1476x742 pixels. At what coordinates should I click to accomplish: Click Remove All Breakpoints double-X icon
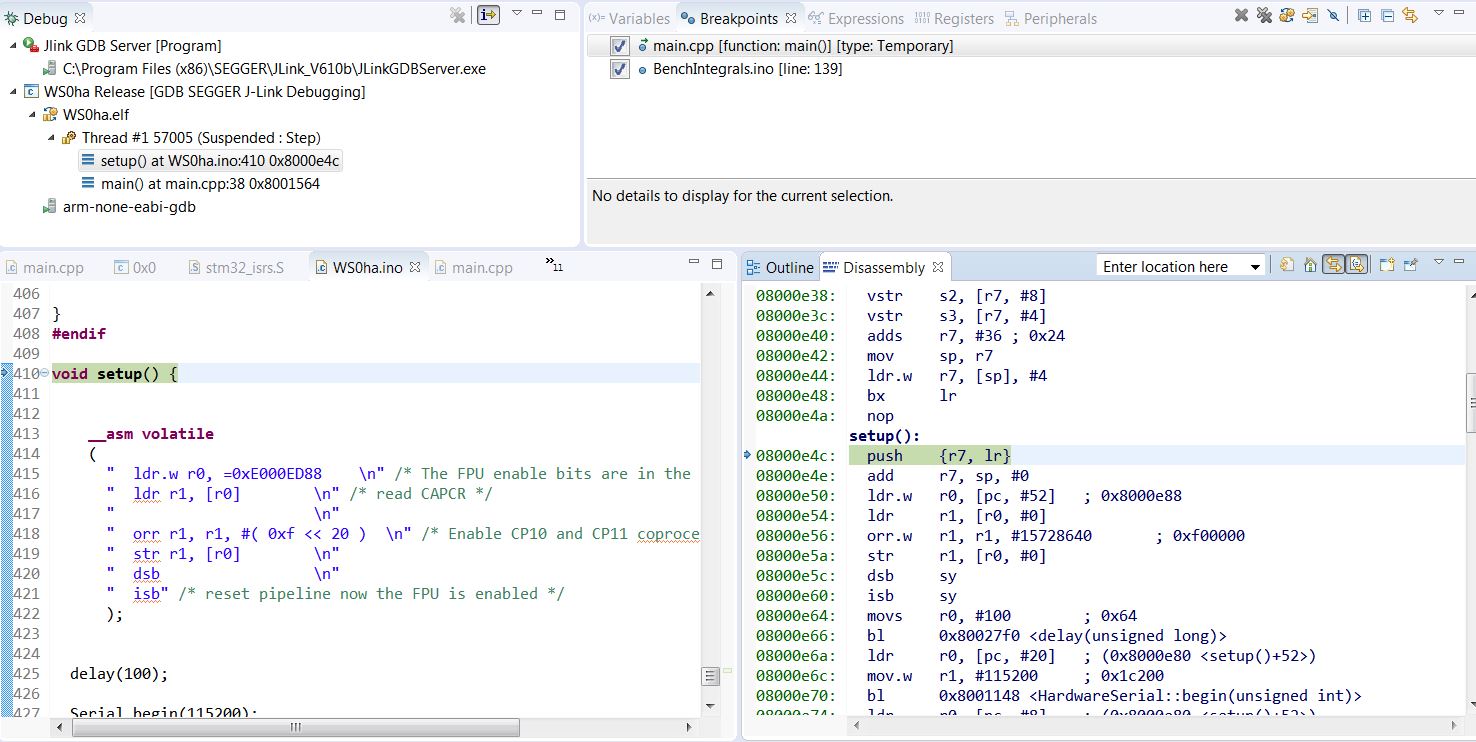[x=1264, y=15]
